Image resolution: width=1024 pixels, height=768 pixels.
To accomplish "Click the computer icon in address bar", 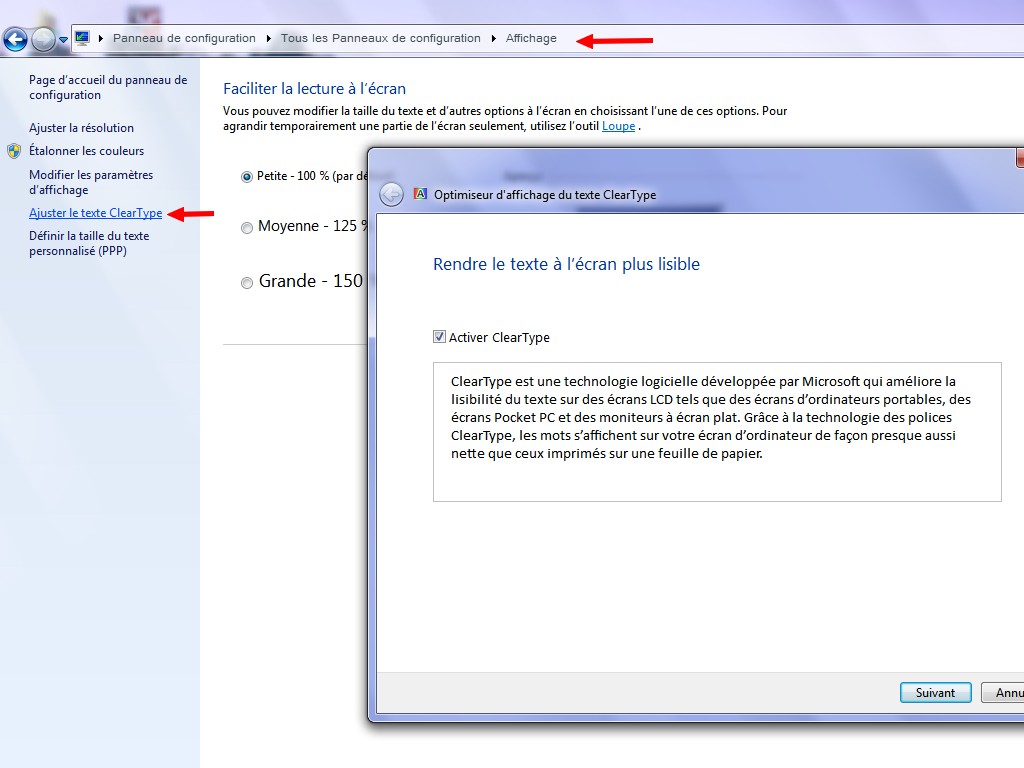I will click(x=82, y=38).
